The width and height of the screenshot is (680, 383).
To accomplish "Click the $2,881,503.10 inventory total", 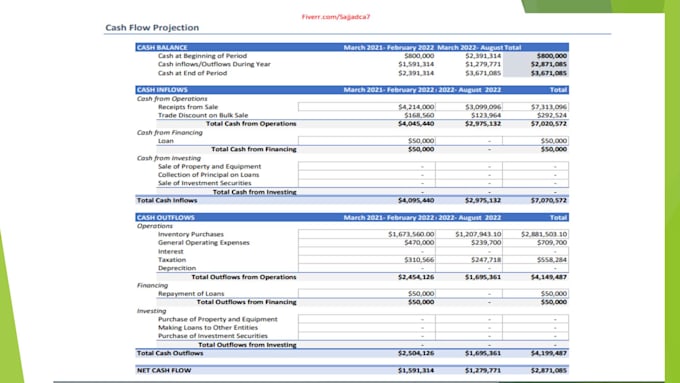I will tap(544, 234).
